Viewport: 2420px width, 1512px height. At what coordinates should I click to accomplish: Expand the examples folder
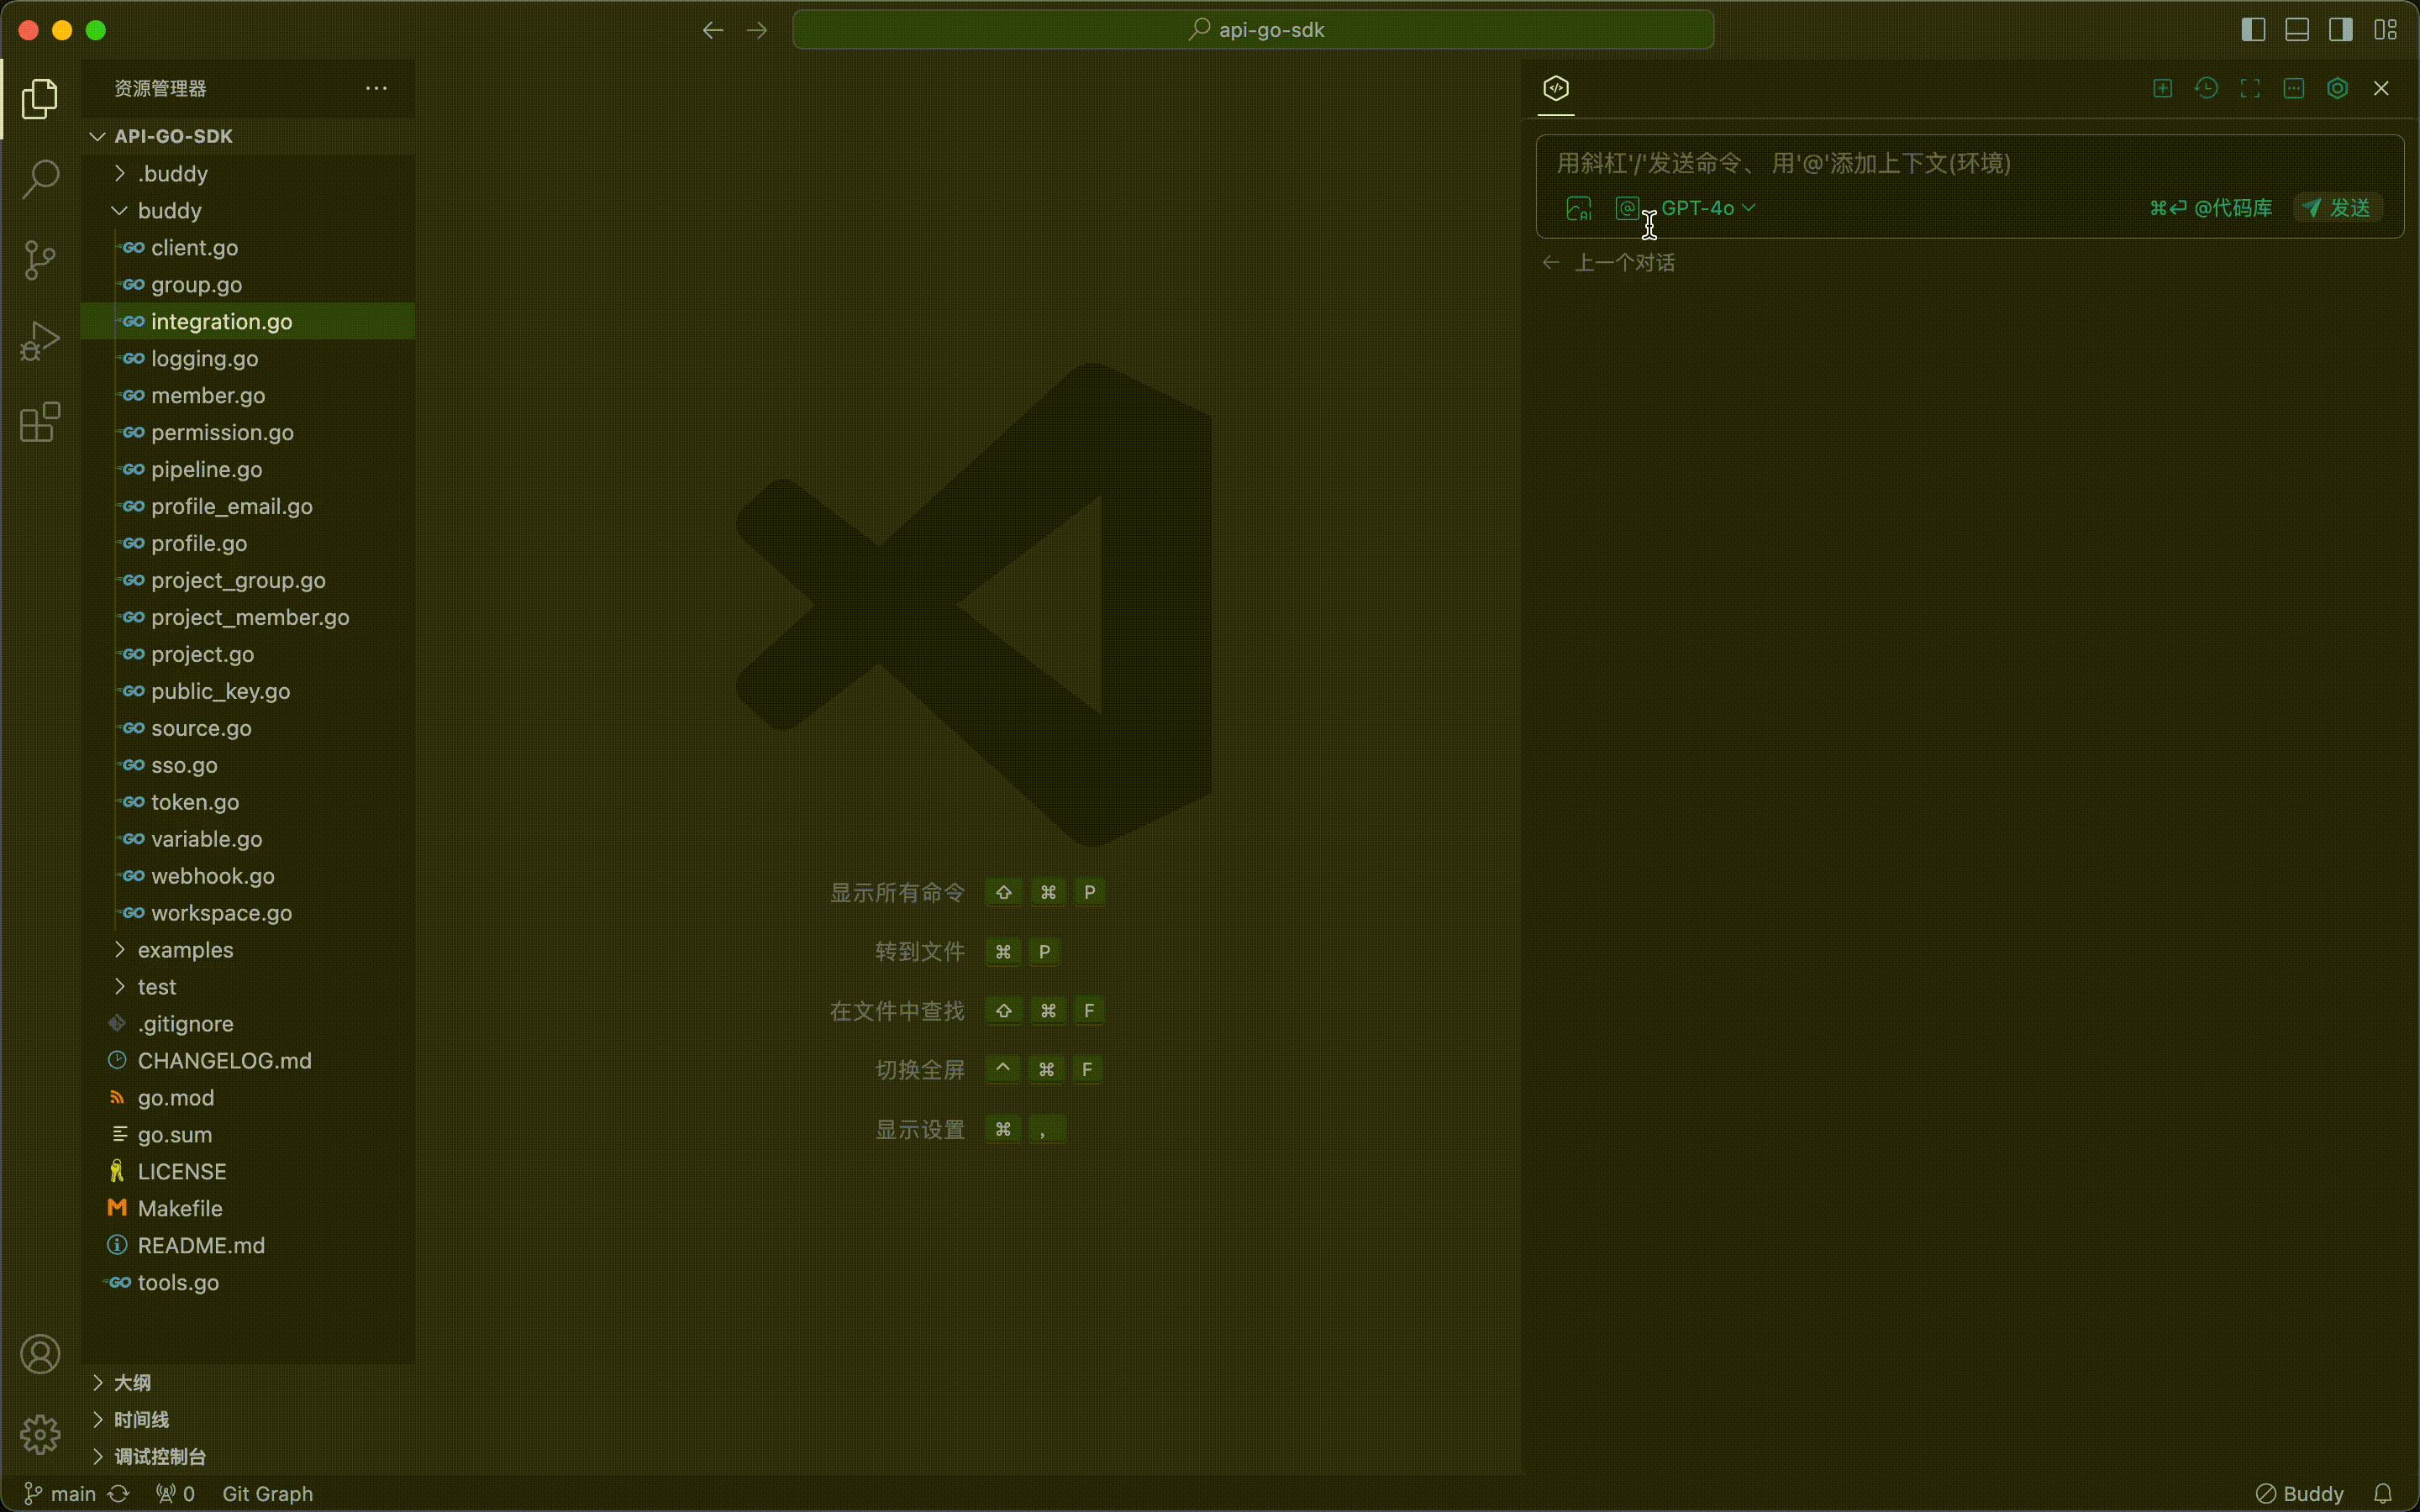(x=120, y=949)
